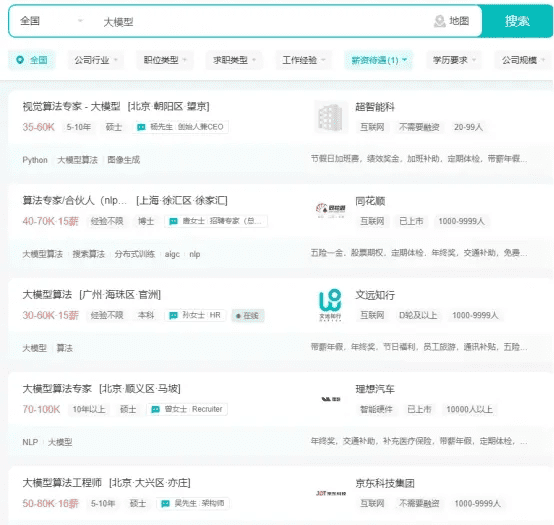Click the 博士 education tag
Viewport: 554px width, 525px height.
146,221
